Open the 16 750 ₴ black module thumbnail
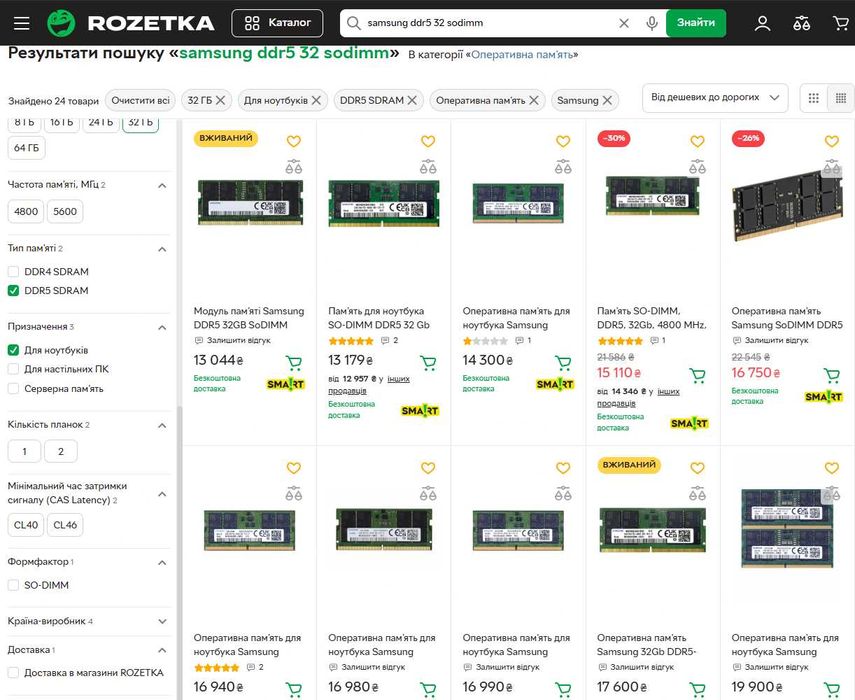Viewport: 855px width, 700px height. (787, 205)
